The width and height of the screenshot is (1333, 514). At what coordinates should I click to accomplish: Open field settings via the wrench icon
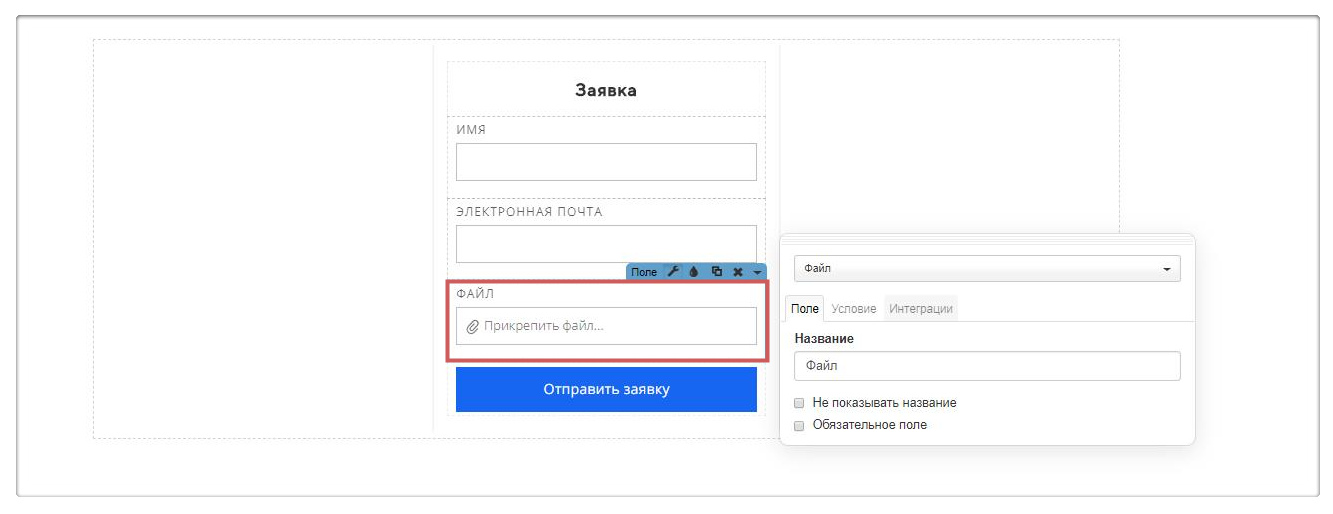pos(673,272)
